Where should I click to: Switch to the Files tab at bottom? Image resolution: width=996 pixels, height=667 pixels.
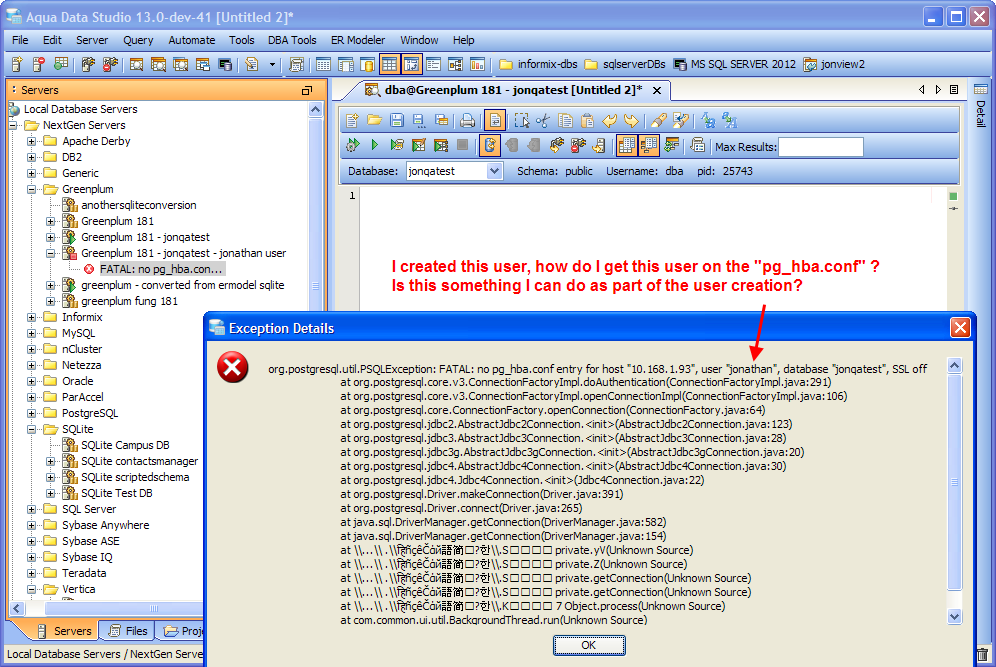click(128, 630)
